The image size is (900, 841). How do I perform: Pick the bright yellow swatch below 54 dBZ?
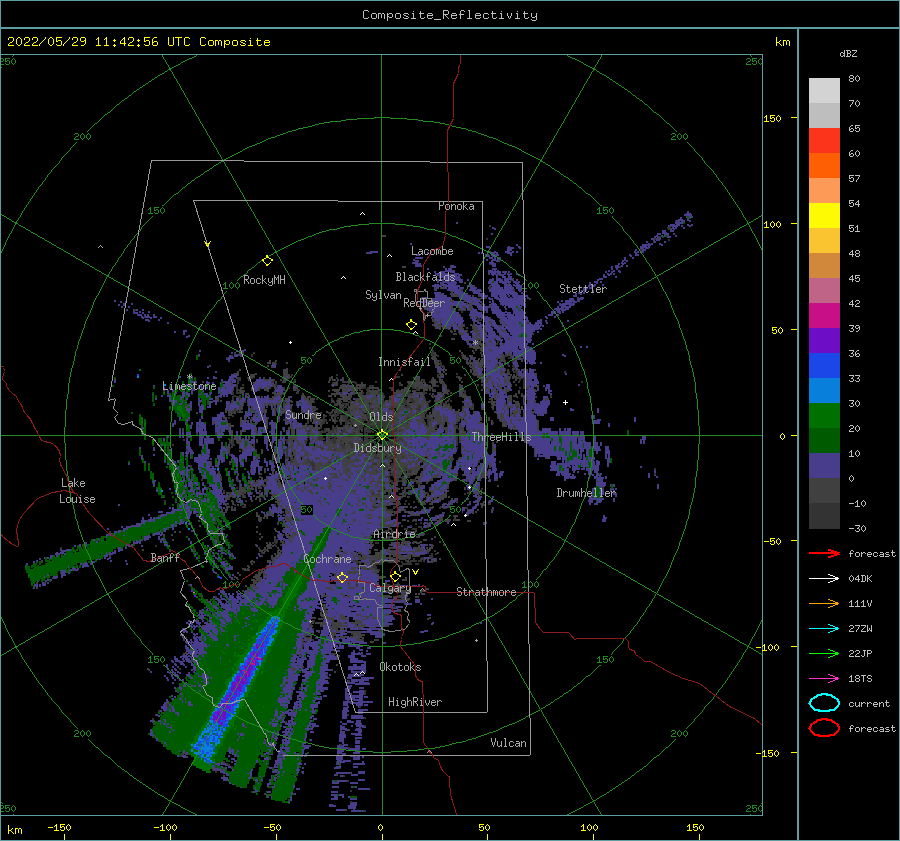pos(824,216)
